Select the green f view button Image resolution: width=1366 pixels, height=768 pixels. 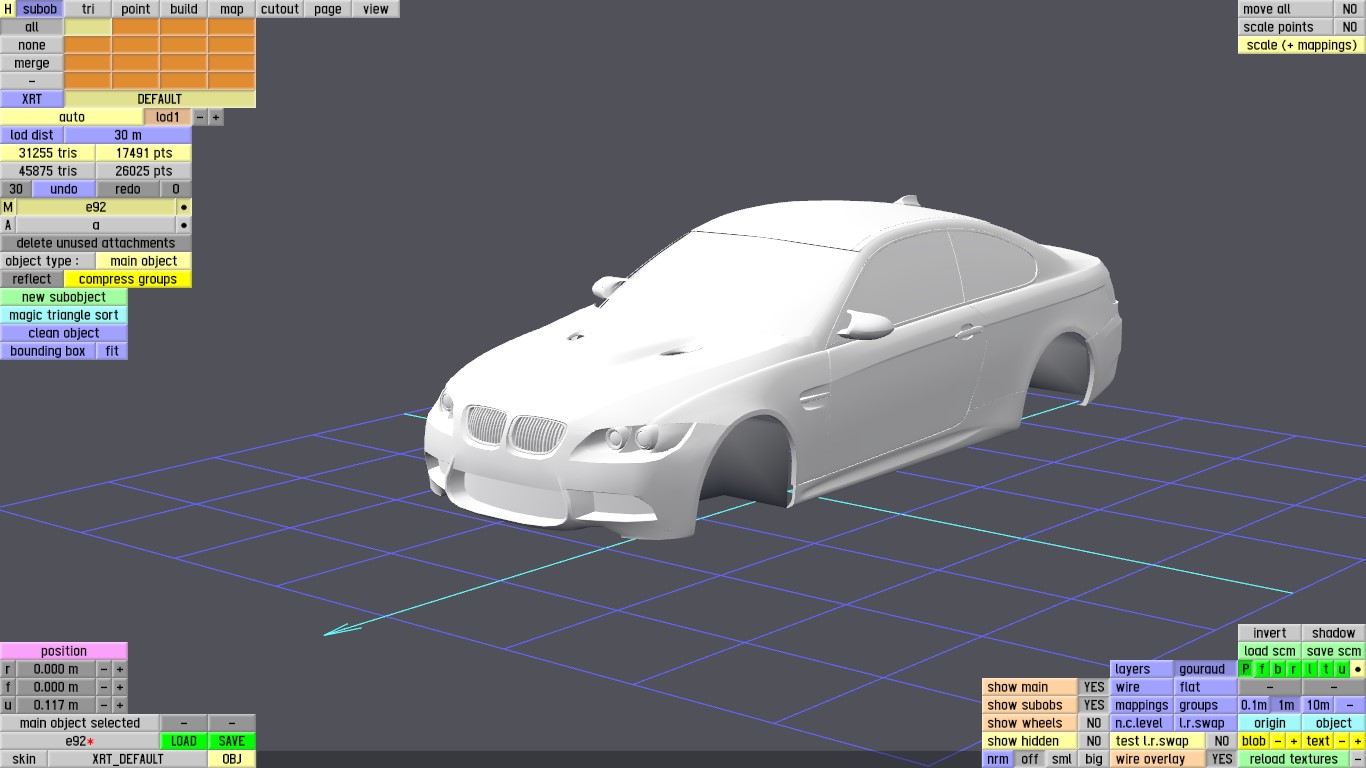tap(1262, 669)
